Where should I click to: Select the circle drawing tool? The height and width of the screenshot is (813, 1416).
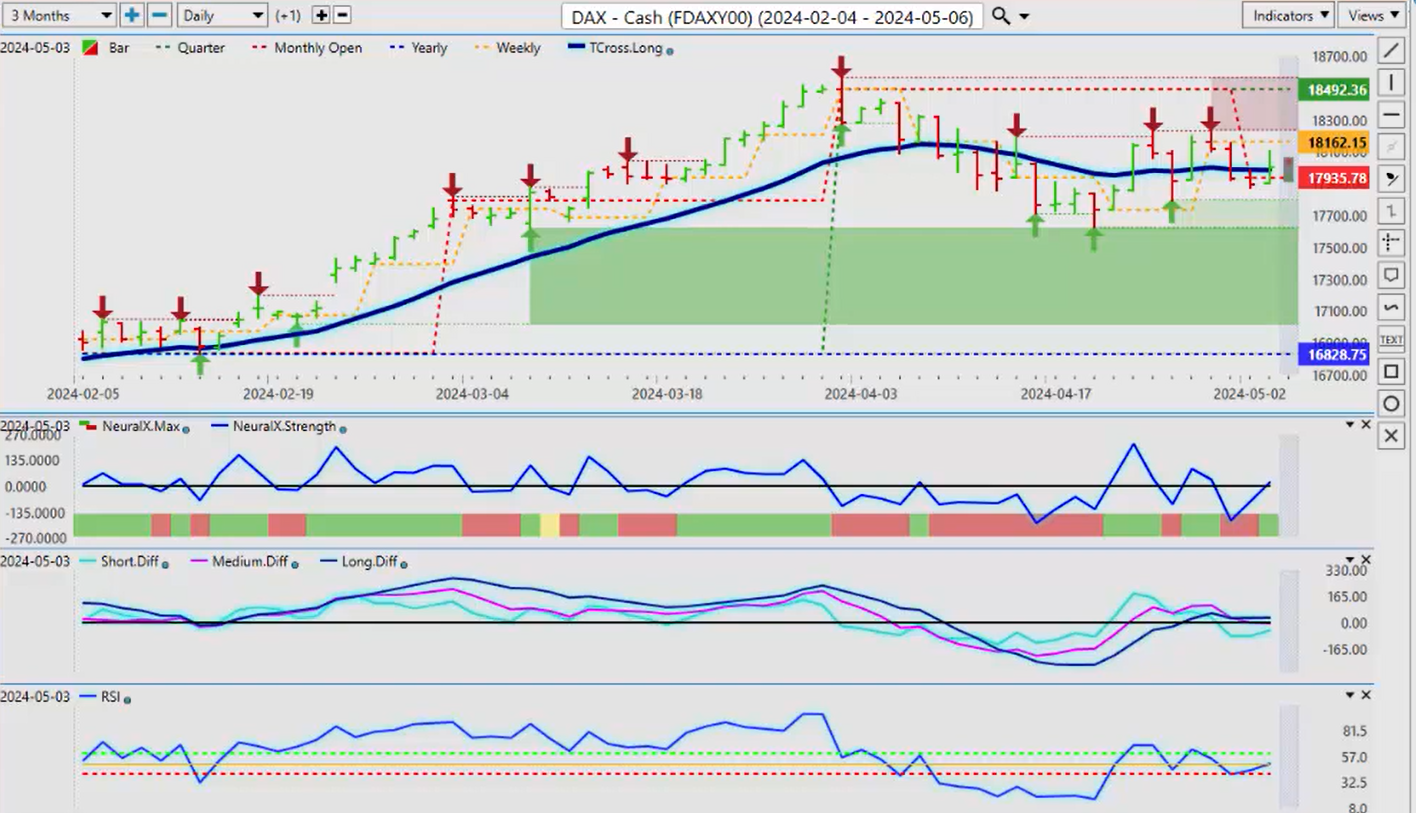(1391, 404)
